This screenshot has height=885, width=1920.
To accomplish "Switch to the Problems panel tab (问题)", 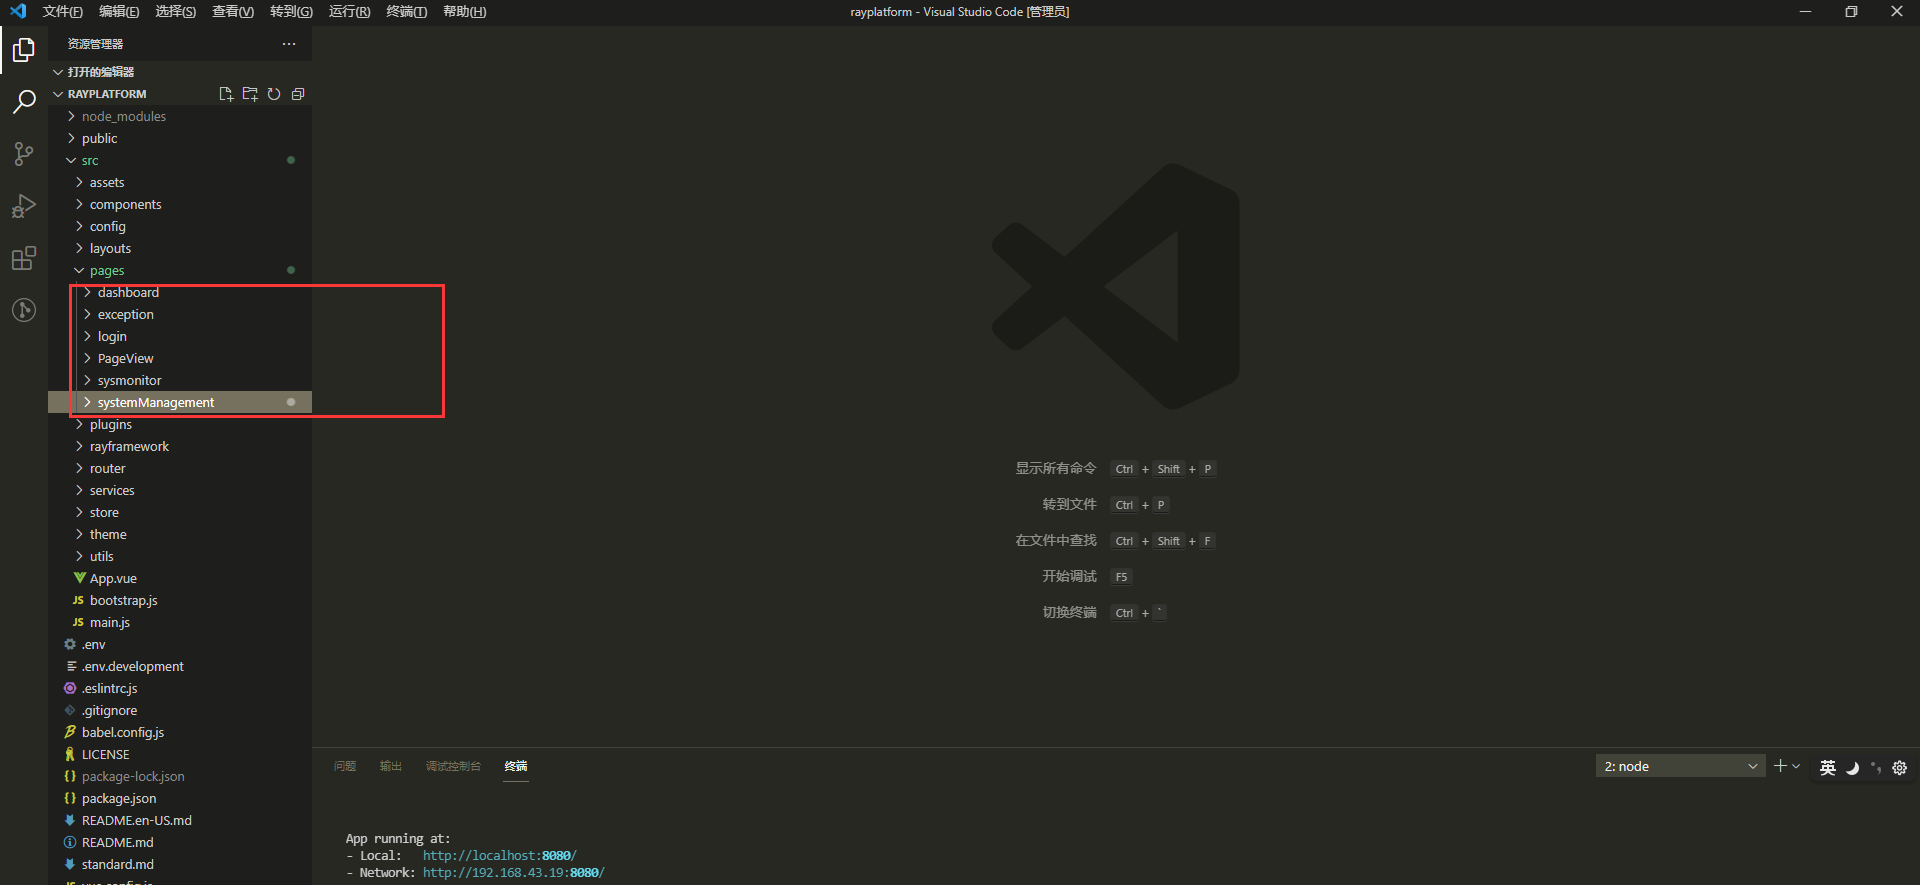I will pos(345,766).
